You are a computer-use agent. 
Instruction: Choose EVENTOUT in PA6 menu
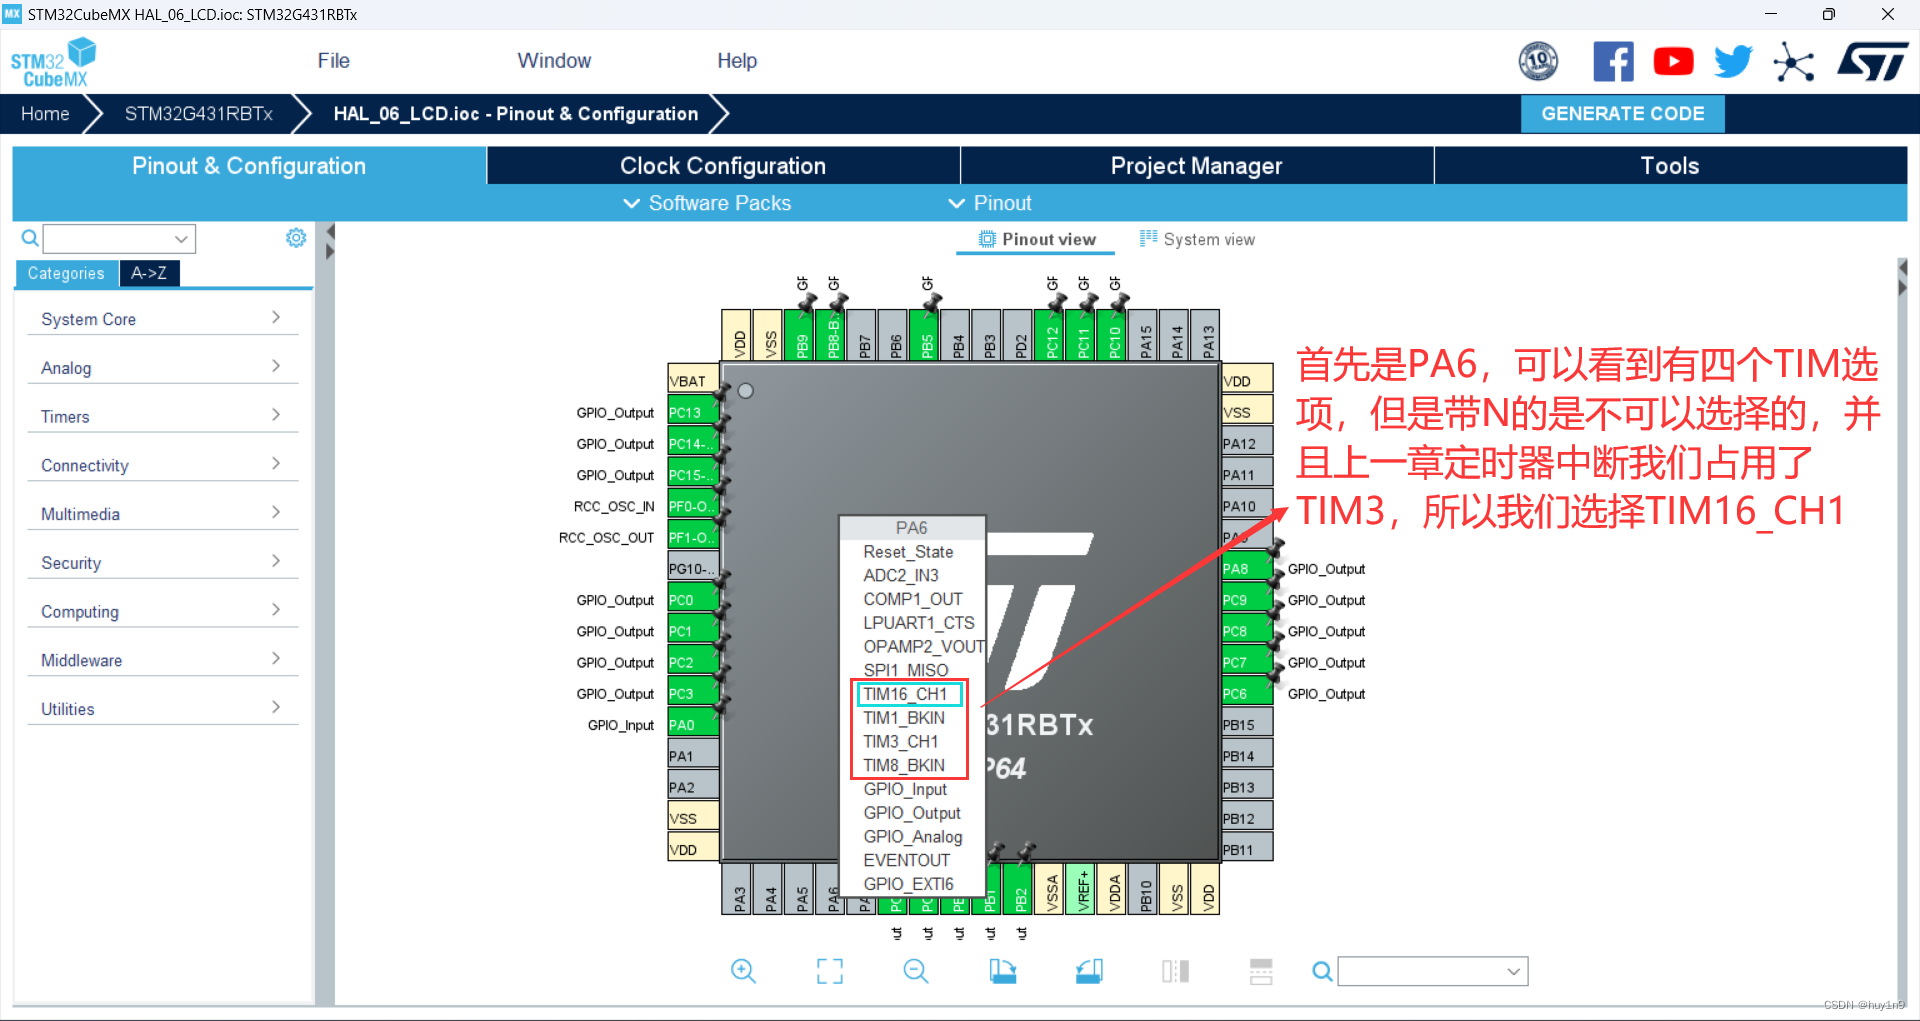point(907,860)
